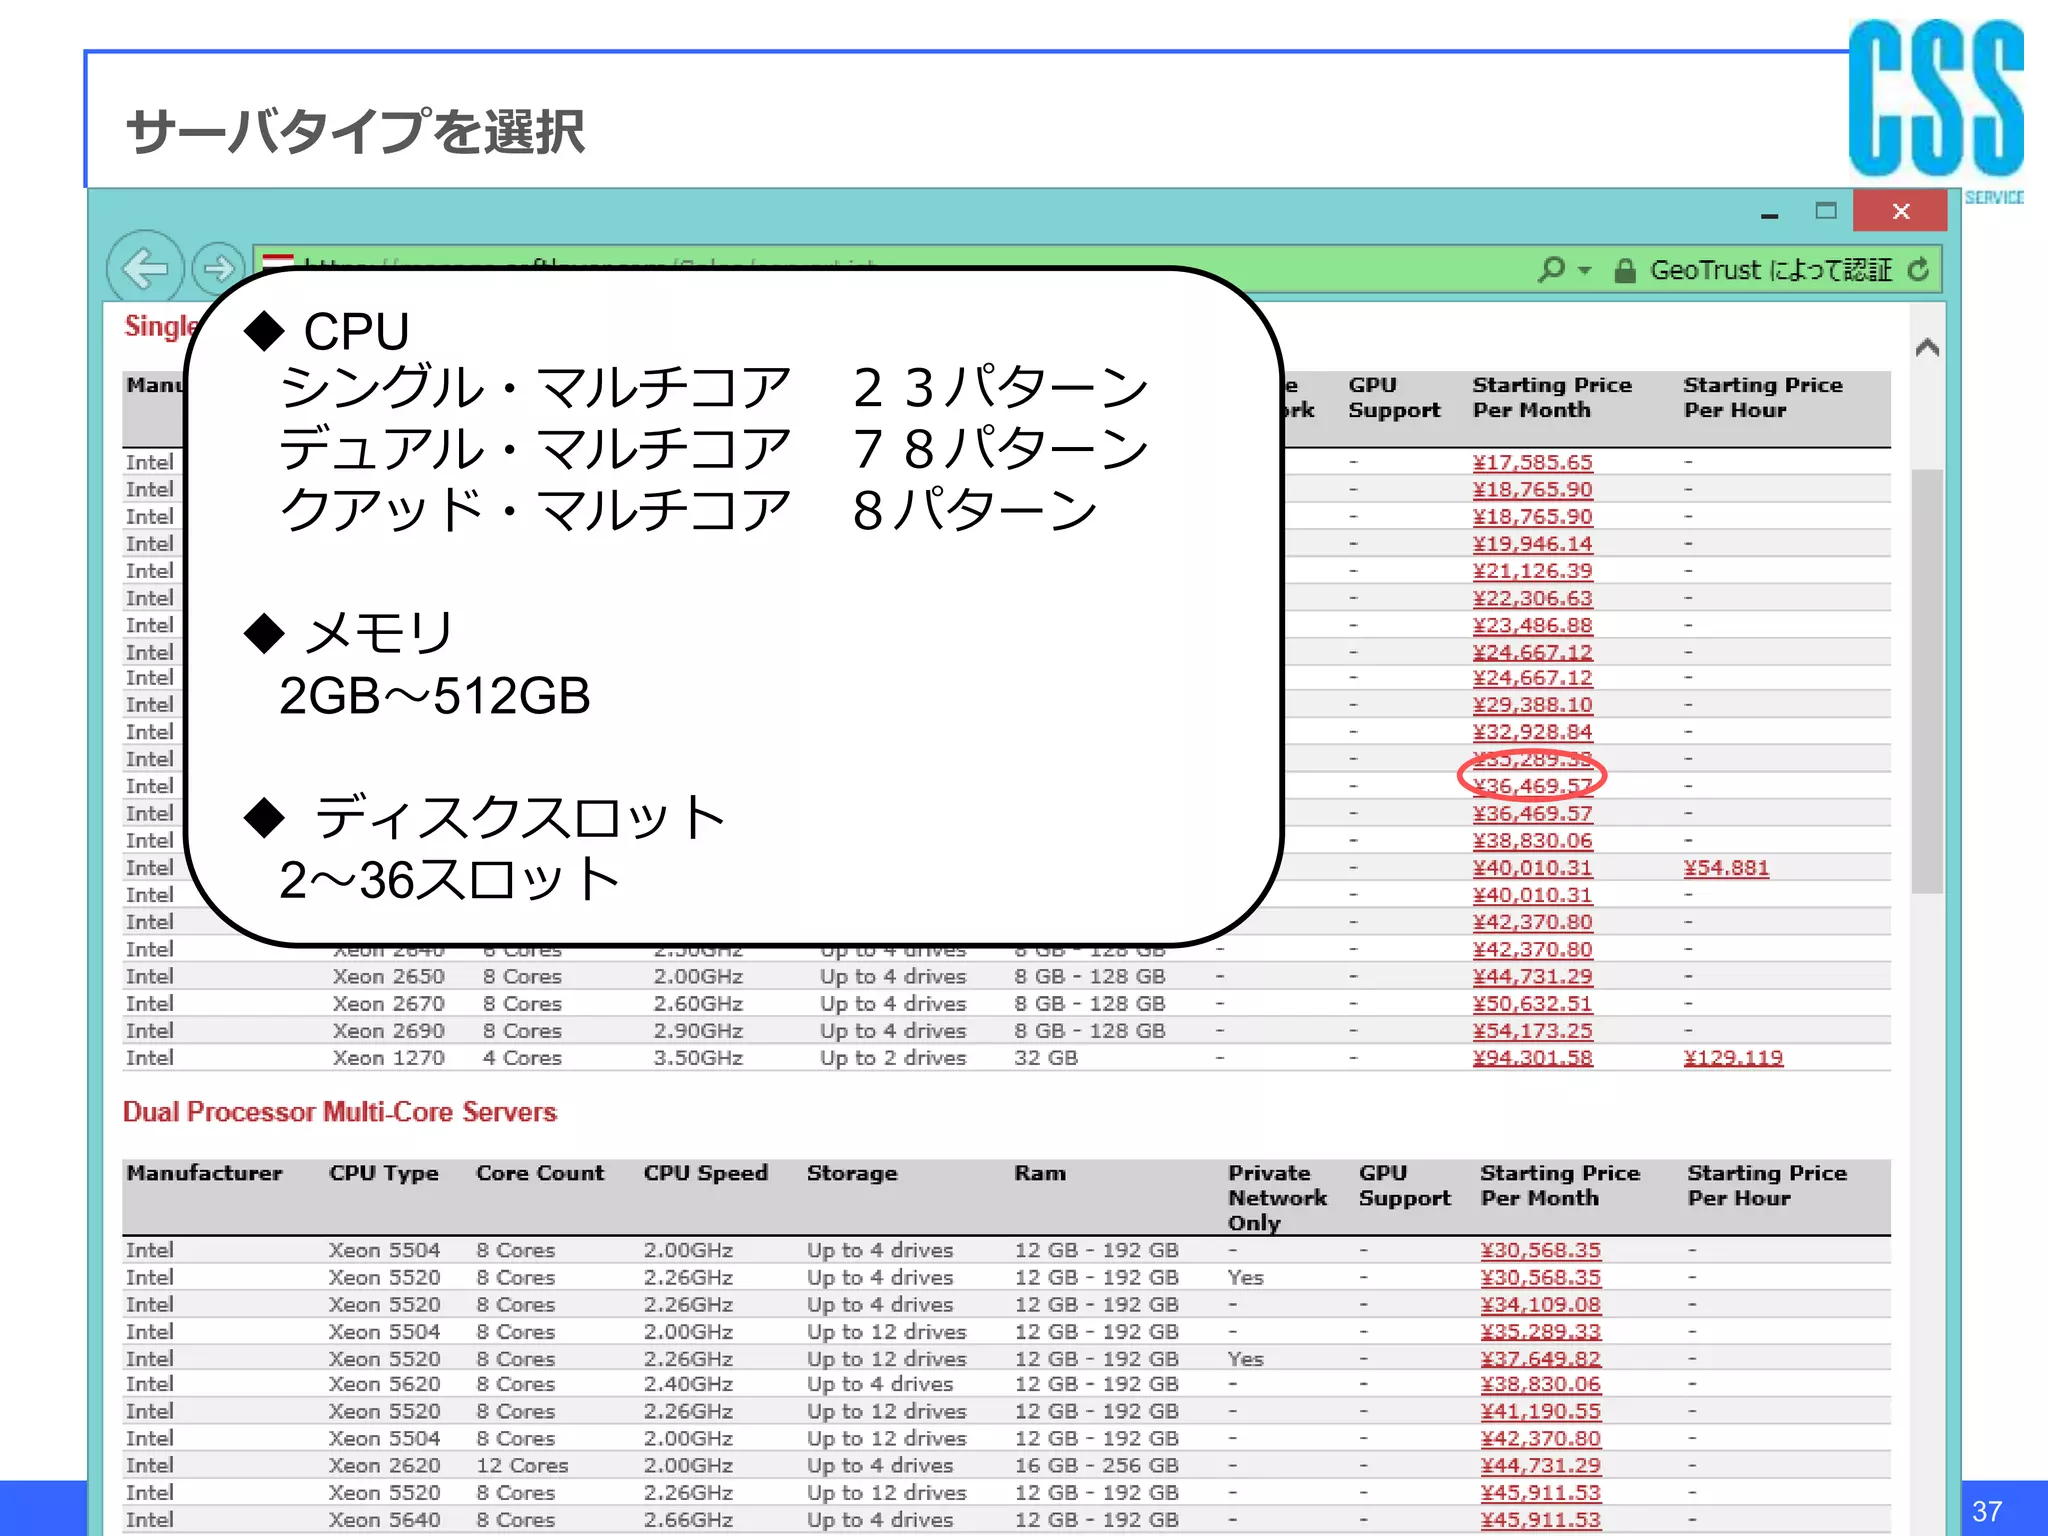Open the ¥54,173.25 price for Xeon 2690
This screenshot has width=2048, height=1536.
[x=1532, y=1030]
